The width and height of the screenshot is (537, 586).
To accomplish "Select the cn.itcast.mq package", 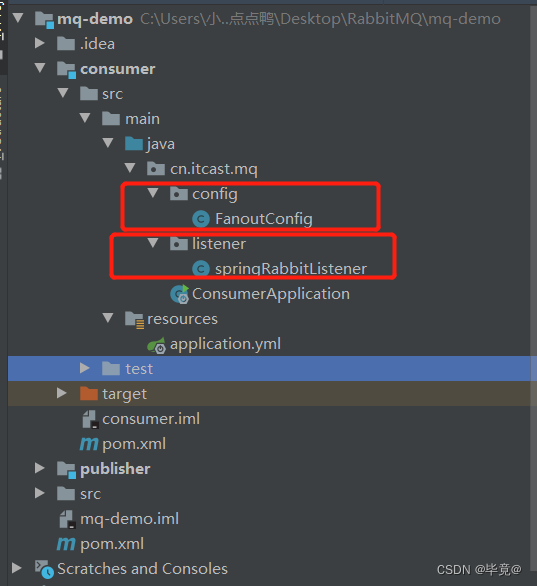I will (213, 169).
